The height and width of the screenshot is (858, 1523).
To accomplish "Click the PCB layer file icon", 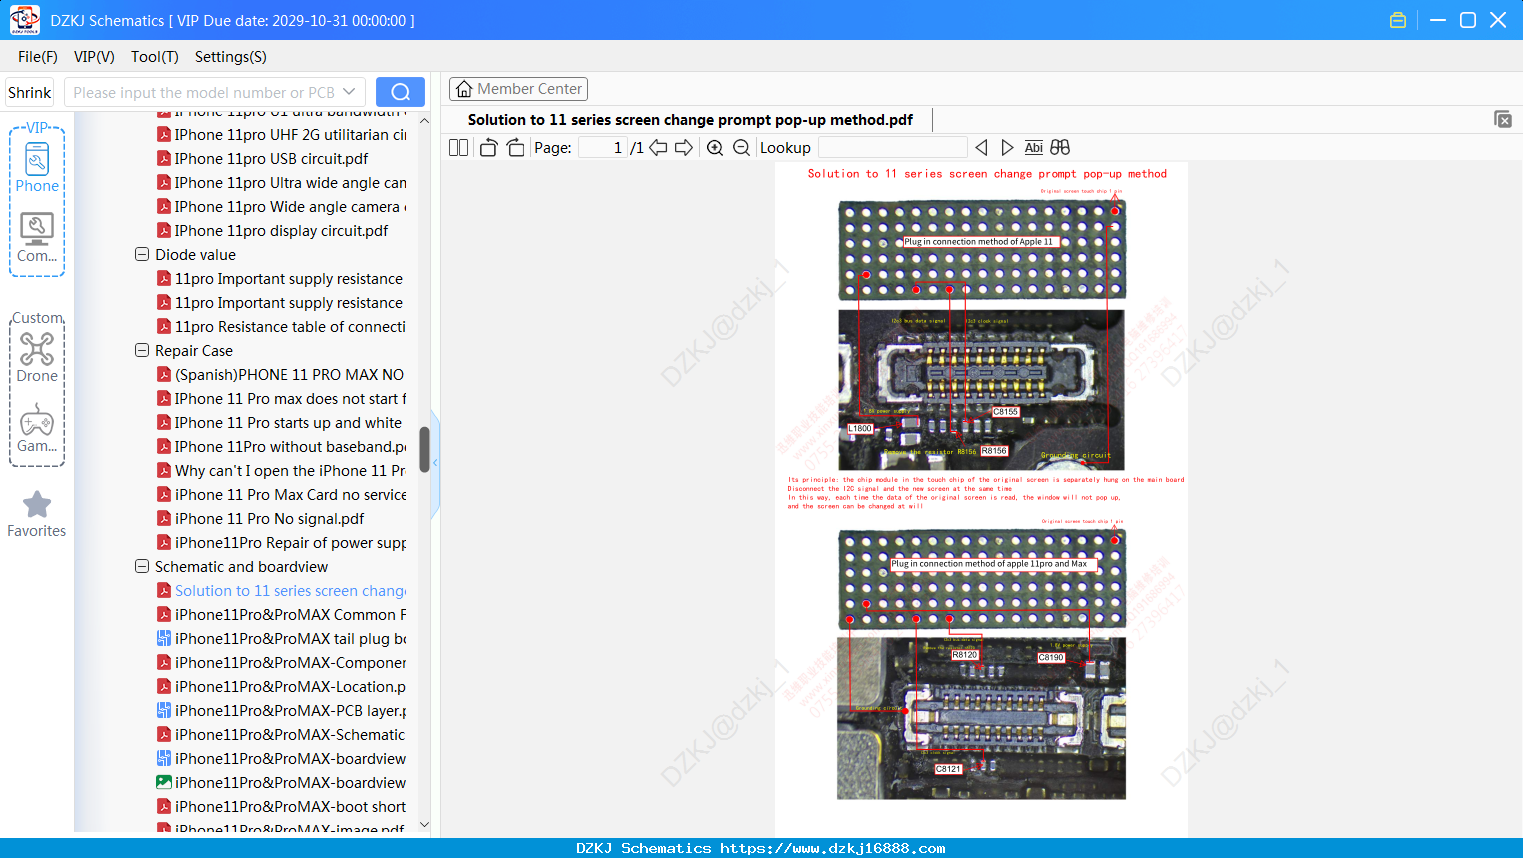I will pos(164,710).
